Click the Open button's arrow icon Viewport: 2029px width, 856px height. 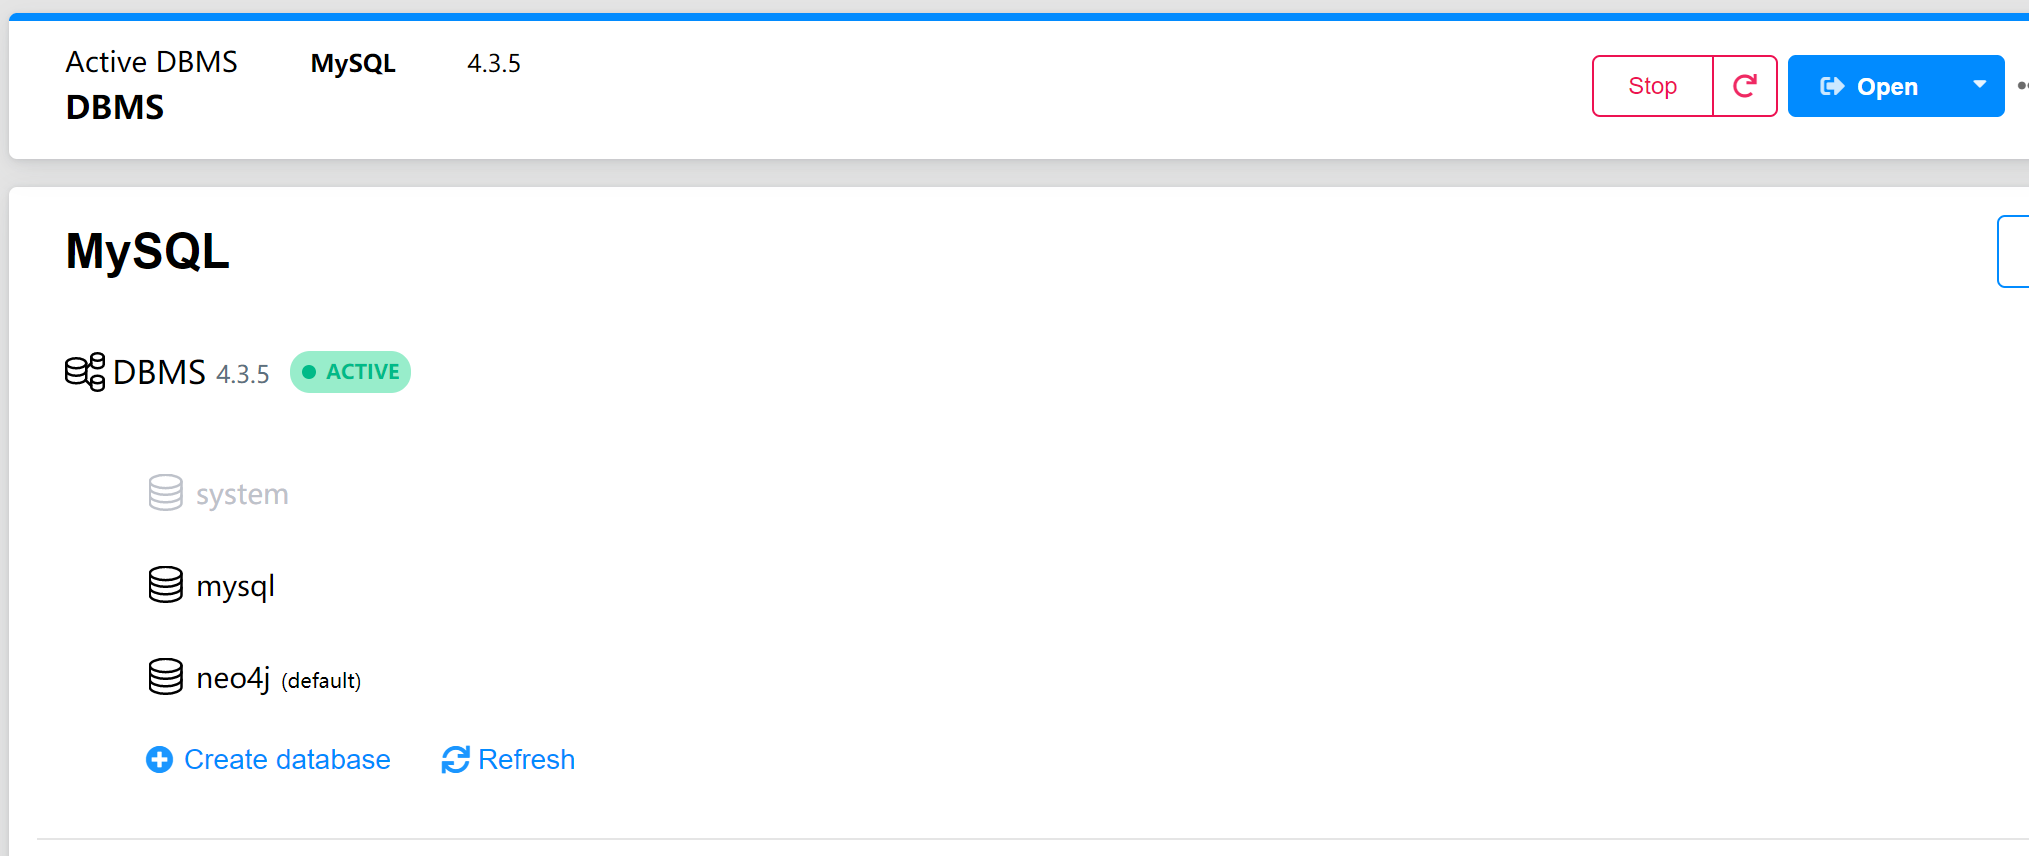pyautogui.click(x=1832, y=86)
